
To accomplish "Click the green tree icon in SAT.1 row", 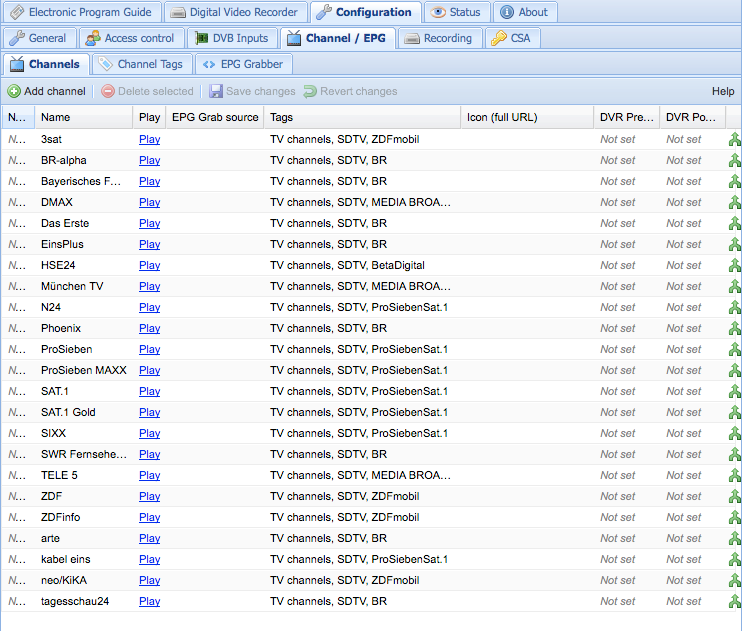I will tap(734, 391).
